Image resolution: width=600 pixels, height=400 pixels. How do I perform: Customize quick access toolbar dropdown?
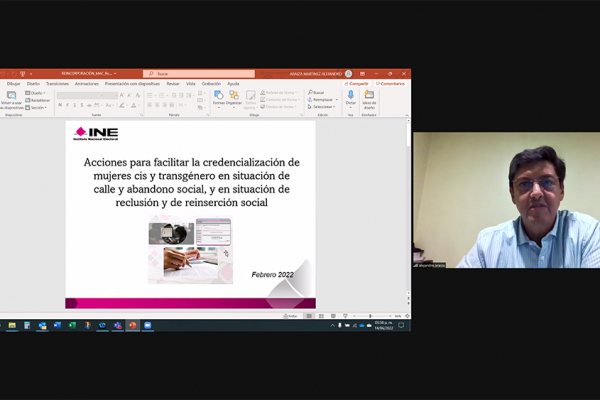31,73
